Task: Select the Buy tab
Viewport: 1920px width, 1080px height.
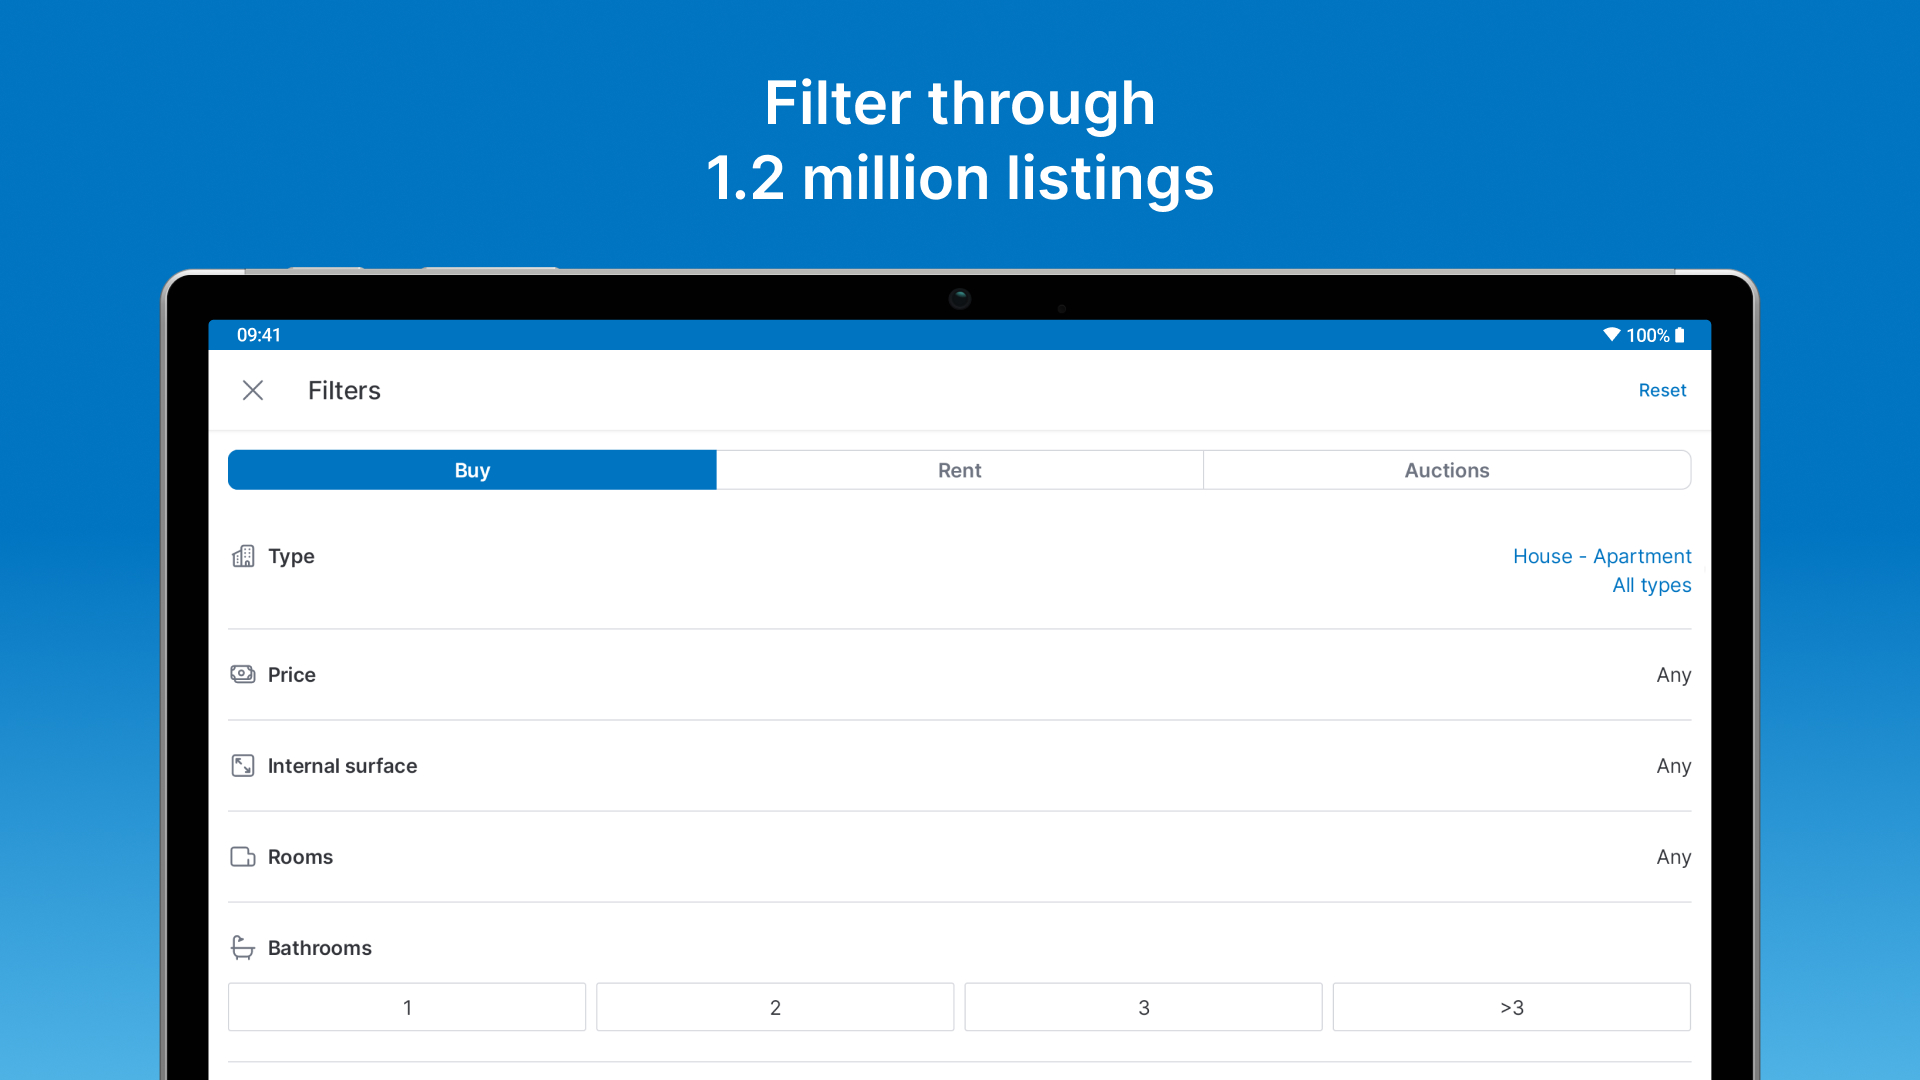Action: pyautogui.click(x=472, y=470)
